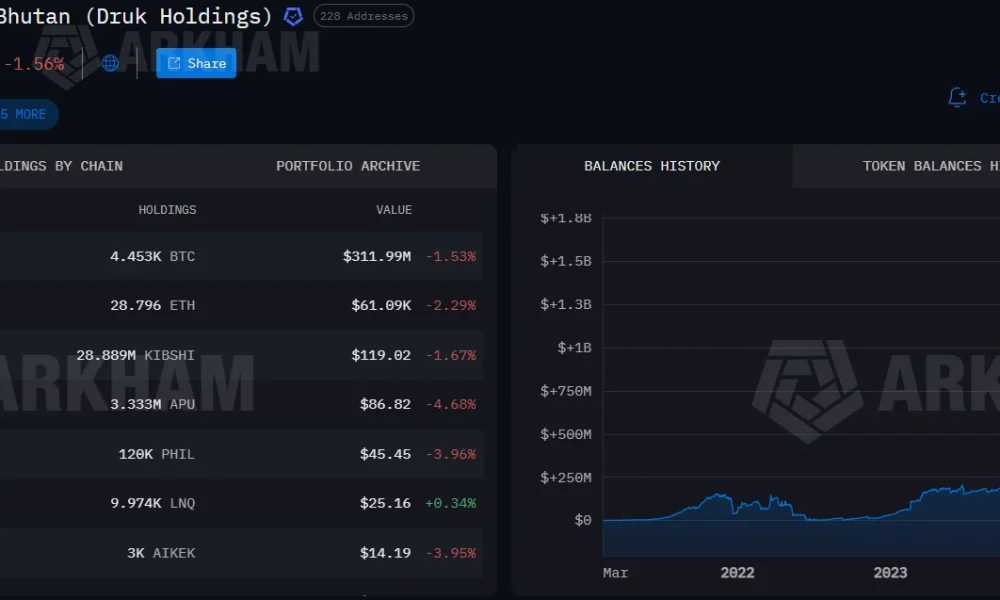Sort by the HOLDINGS column header
This screenshot has height=600, width=1000.
click(x=167, y=210)
